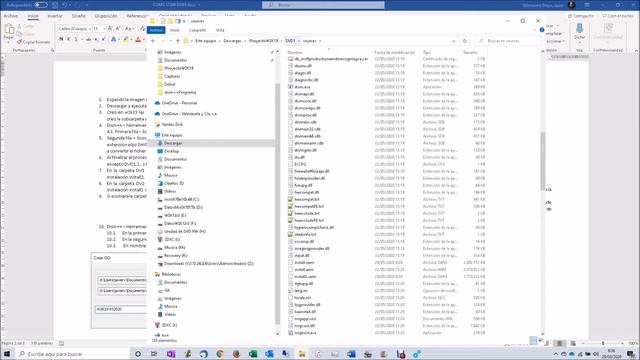
Task: Sort by the Fecha de modificación column
Action: tap(395, 52)
